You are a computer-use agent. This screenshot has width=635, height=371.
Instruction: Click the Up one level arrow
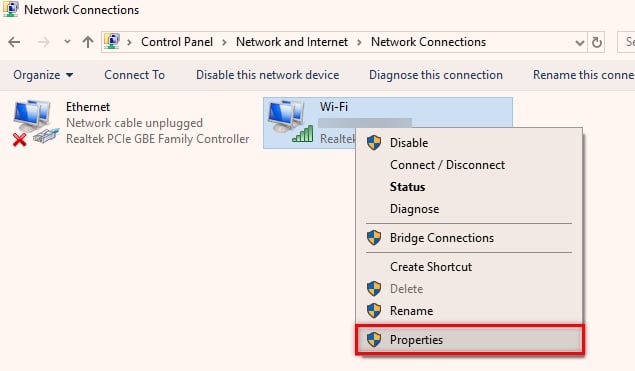[88, 42]
